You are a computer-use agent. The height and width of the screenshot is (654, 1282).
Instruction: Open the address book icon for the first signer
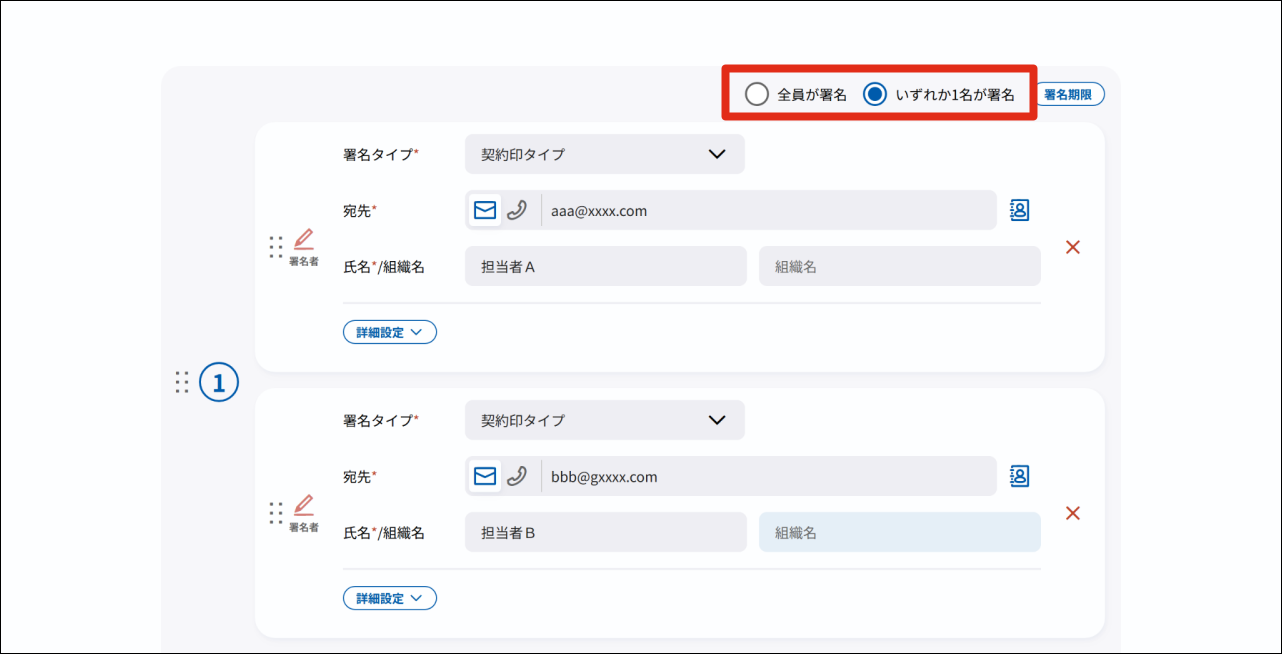[1019, 210]
